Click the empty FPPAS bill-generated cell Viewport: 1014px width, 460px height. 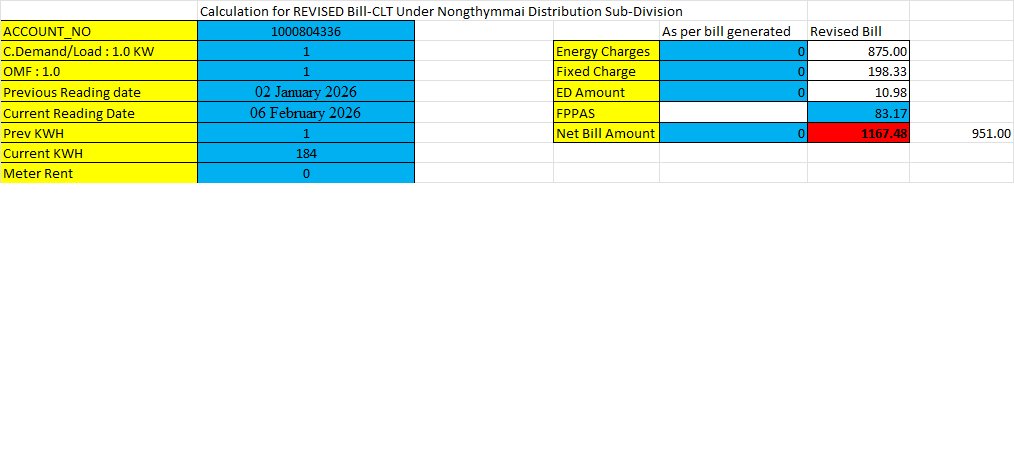coord(733,113)
